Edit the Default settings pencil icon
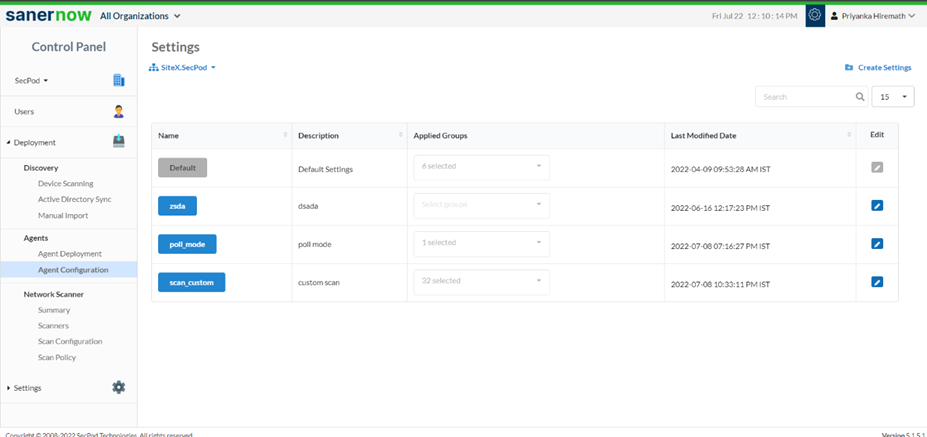The height and width of the screenshot is (437, 927). point(877,167)
